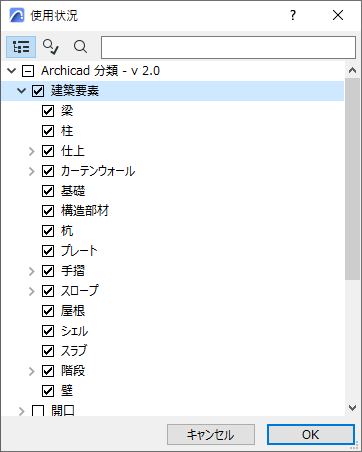Select the 柱 row label
The width and height of the screenshot is (362, 452).
(x=67, y=131)
